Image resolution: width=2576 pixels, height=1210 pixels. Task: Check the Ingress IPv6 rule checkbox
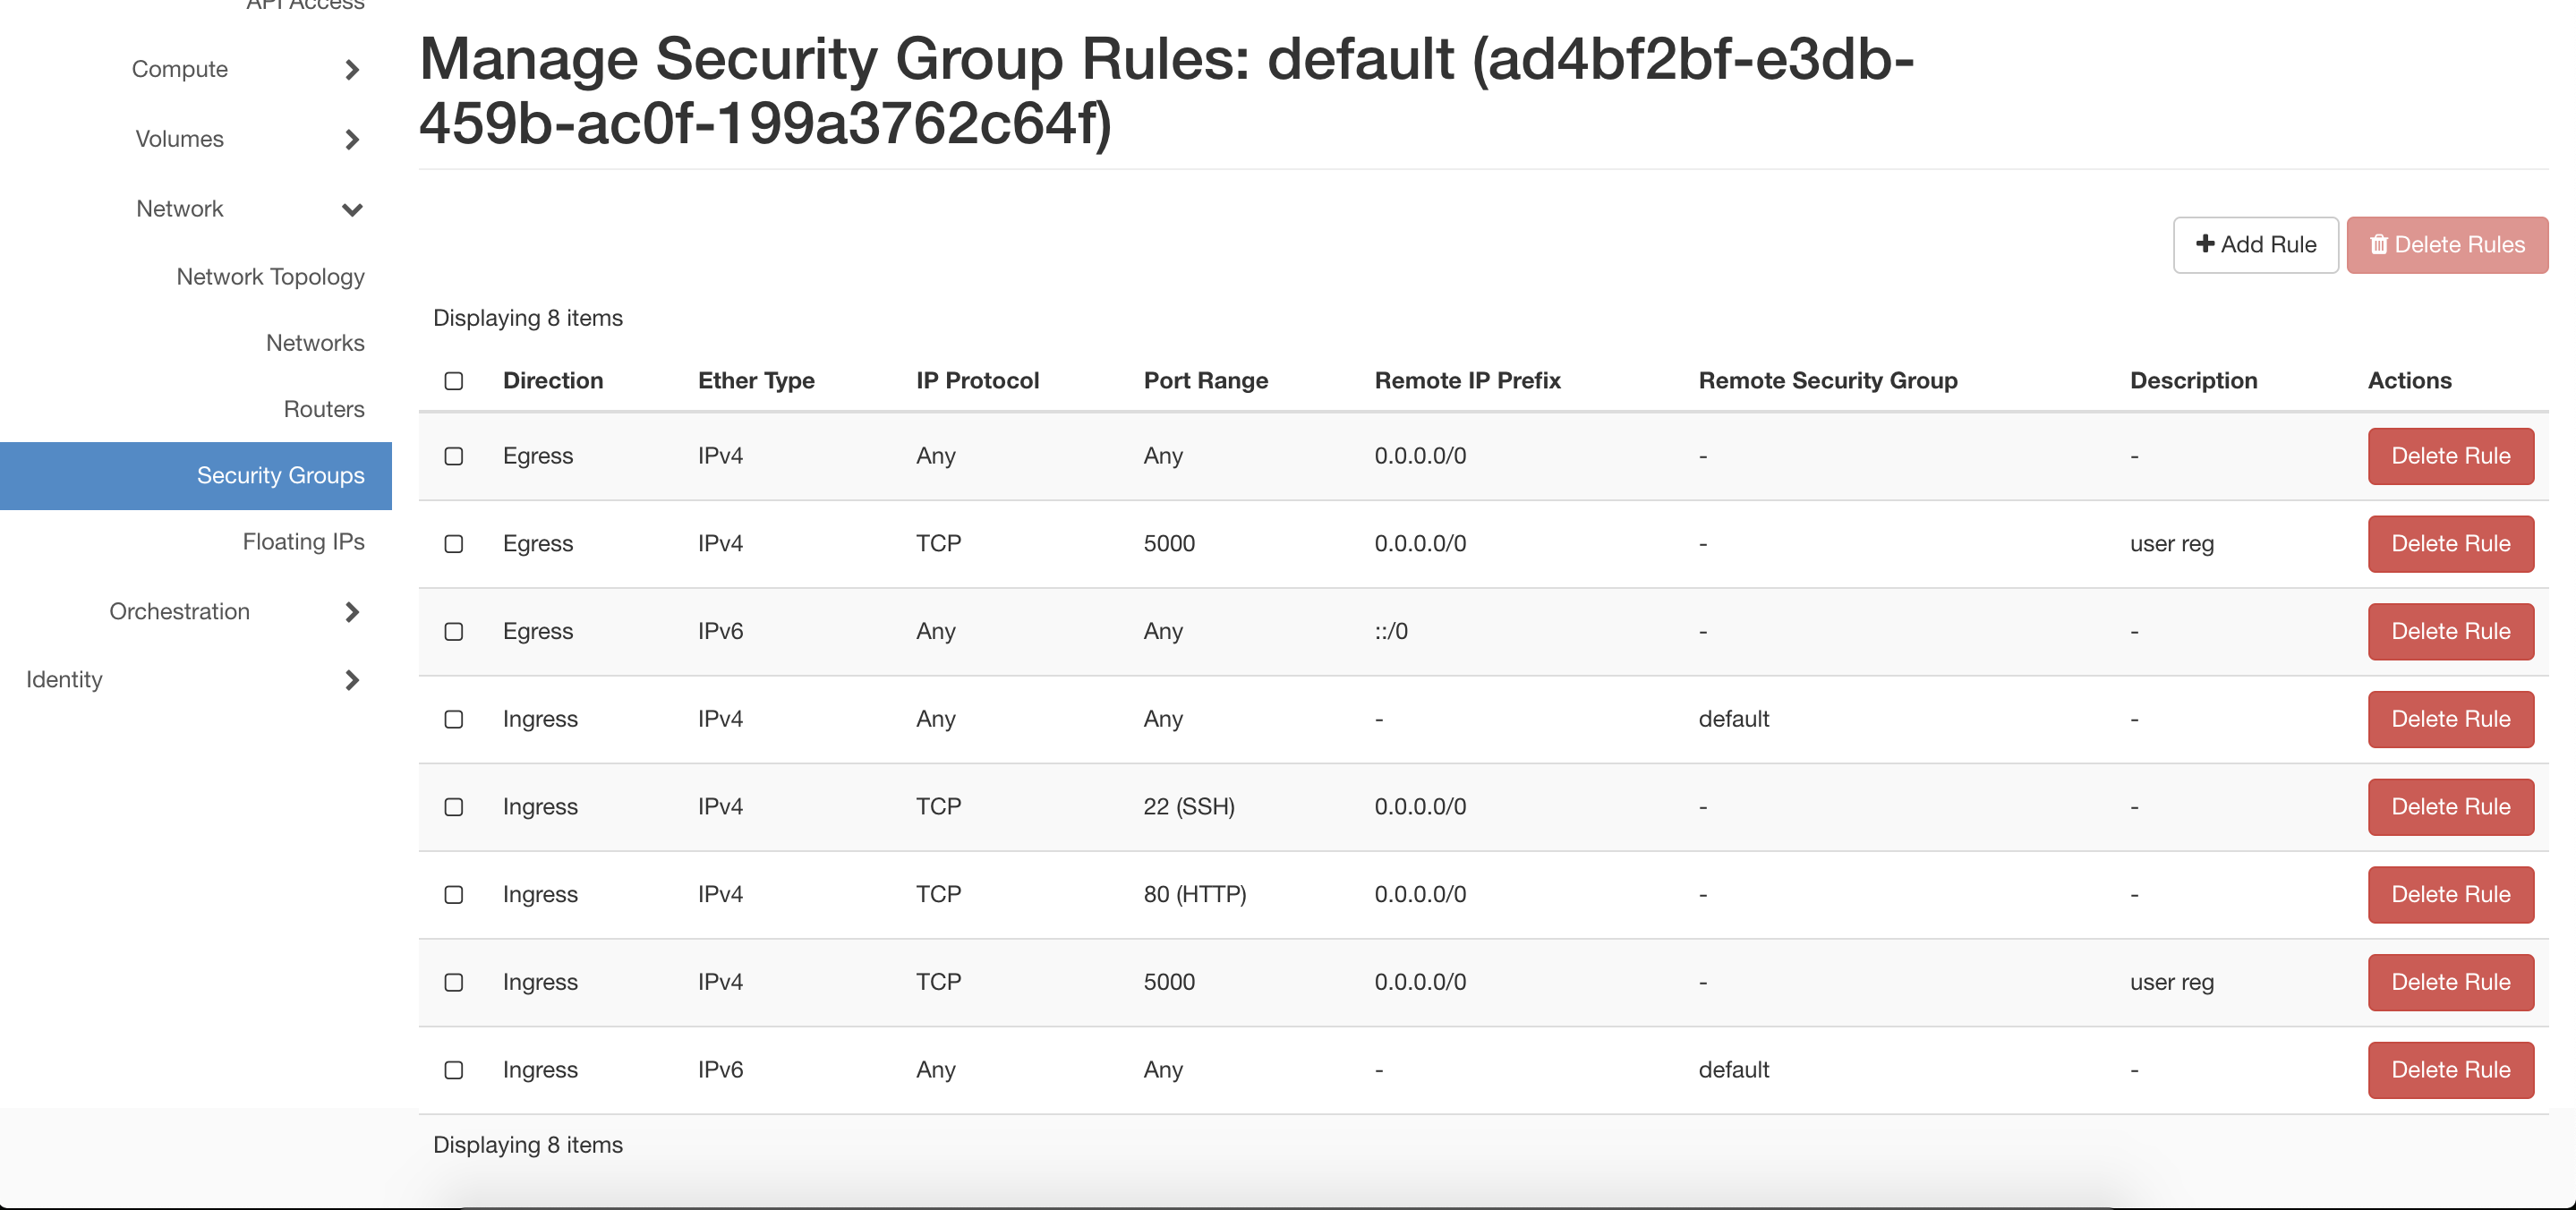pyautogui.click(x=454, y=1070)
